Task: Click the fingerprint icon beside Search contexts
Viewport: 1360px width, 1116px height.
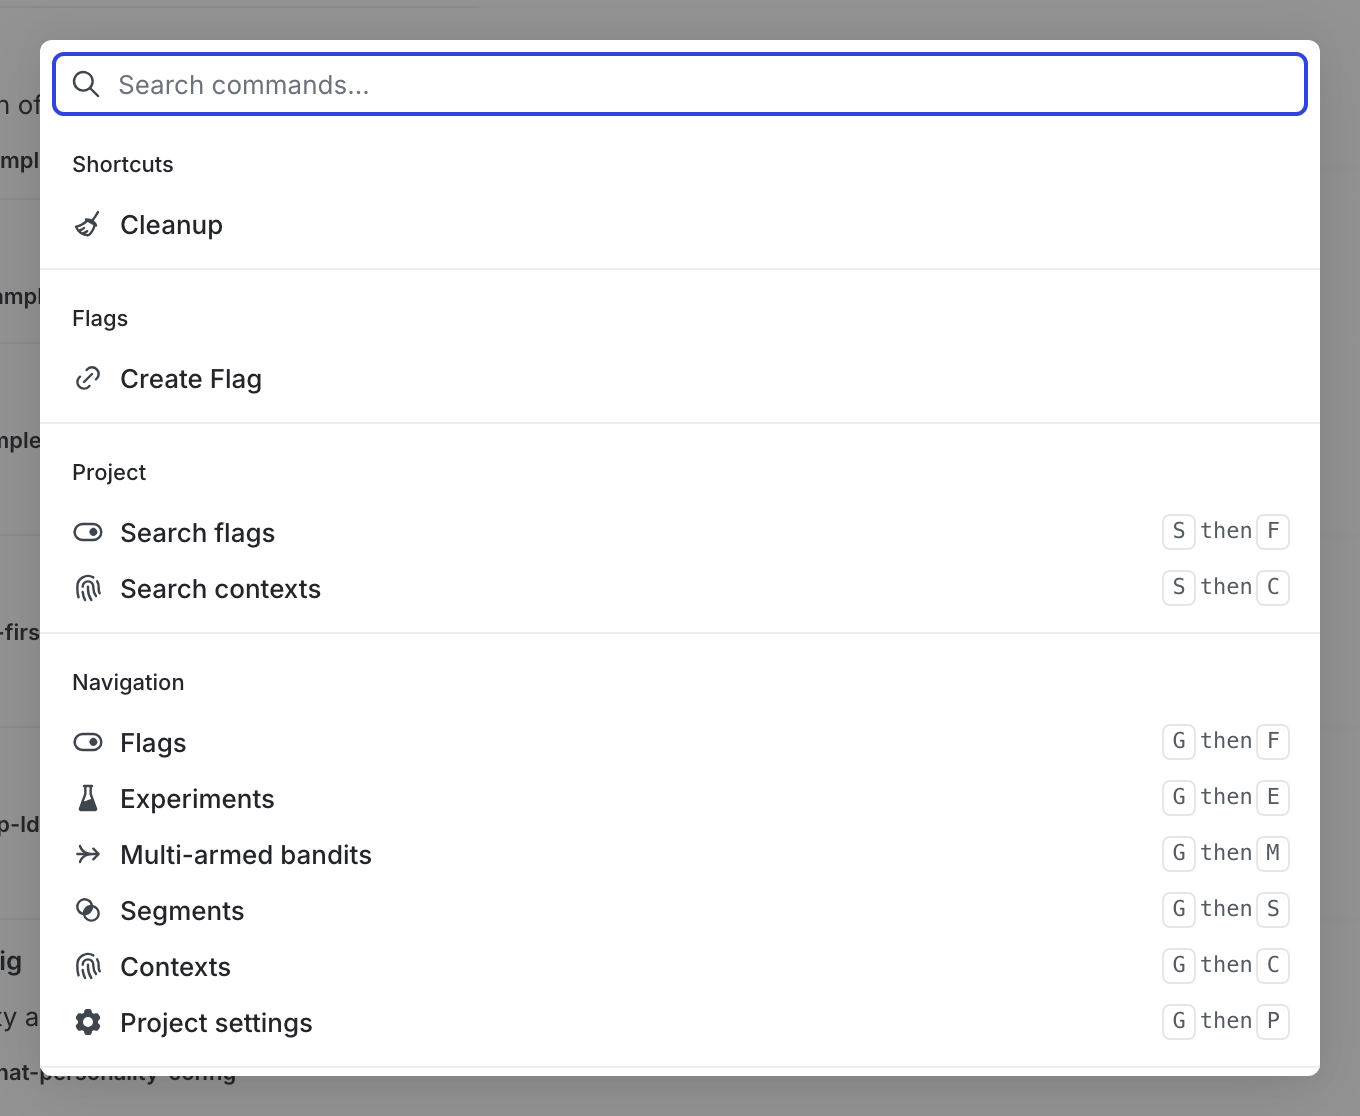Action: (x=88, y=589)
